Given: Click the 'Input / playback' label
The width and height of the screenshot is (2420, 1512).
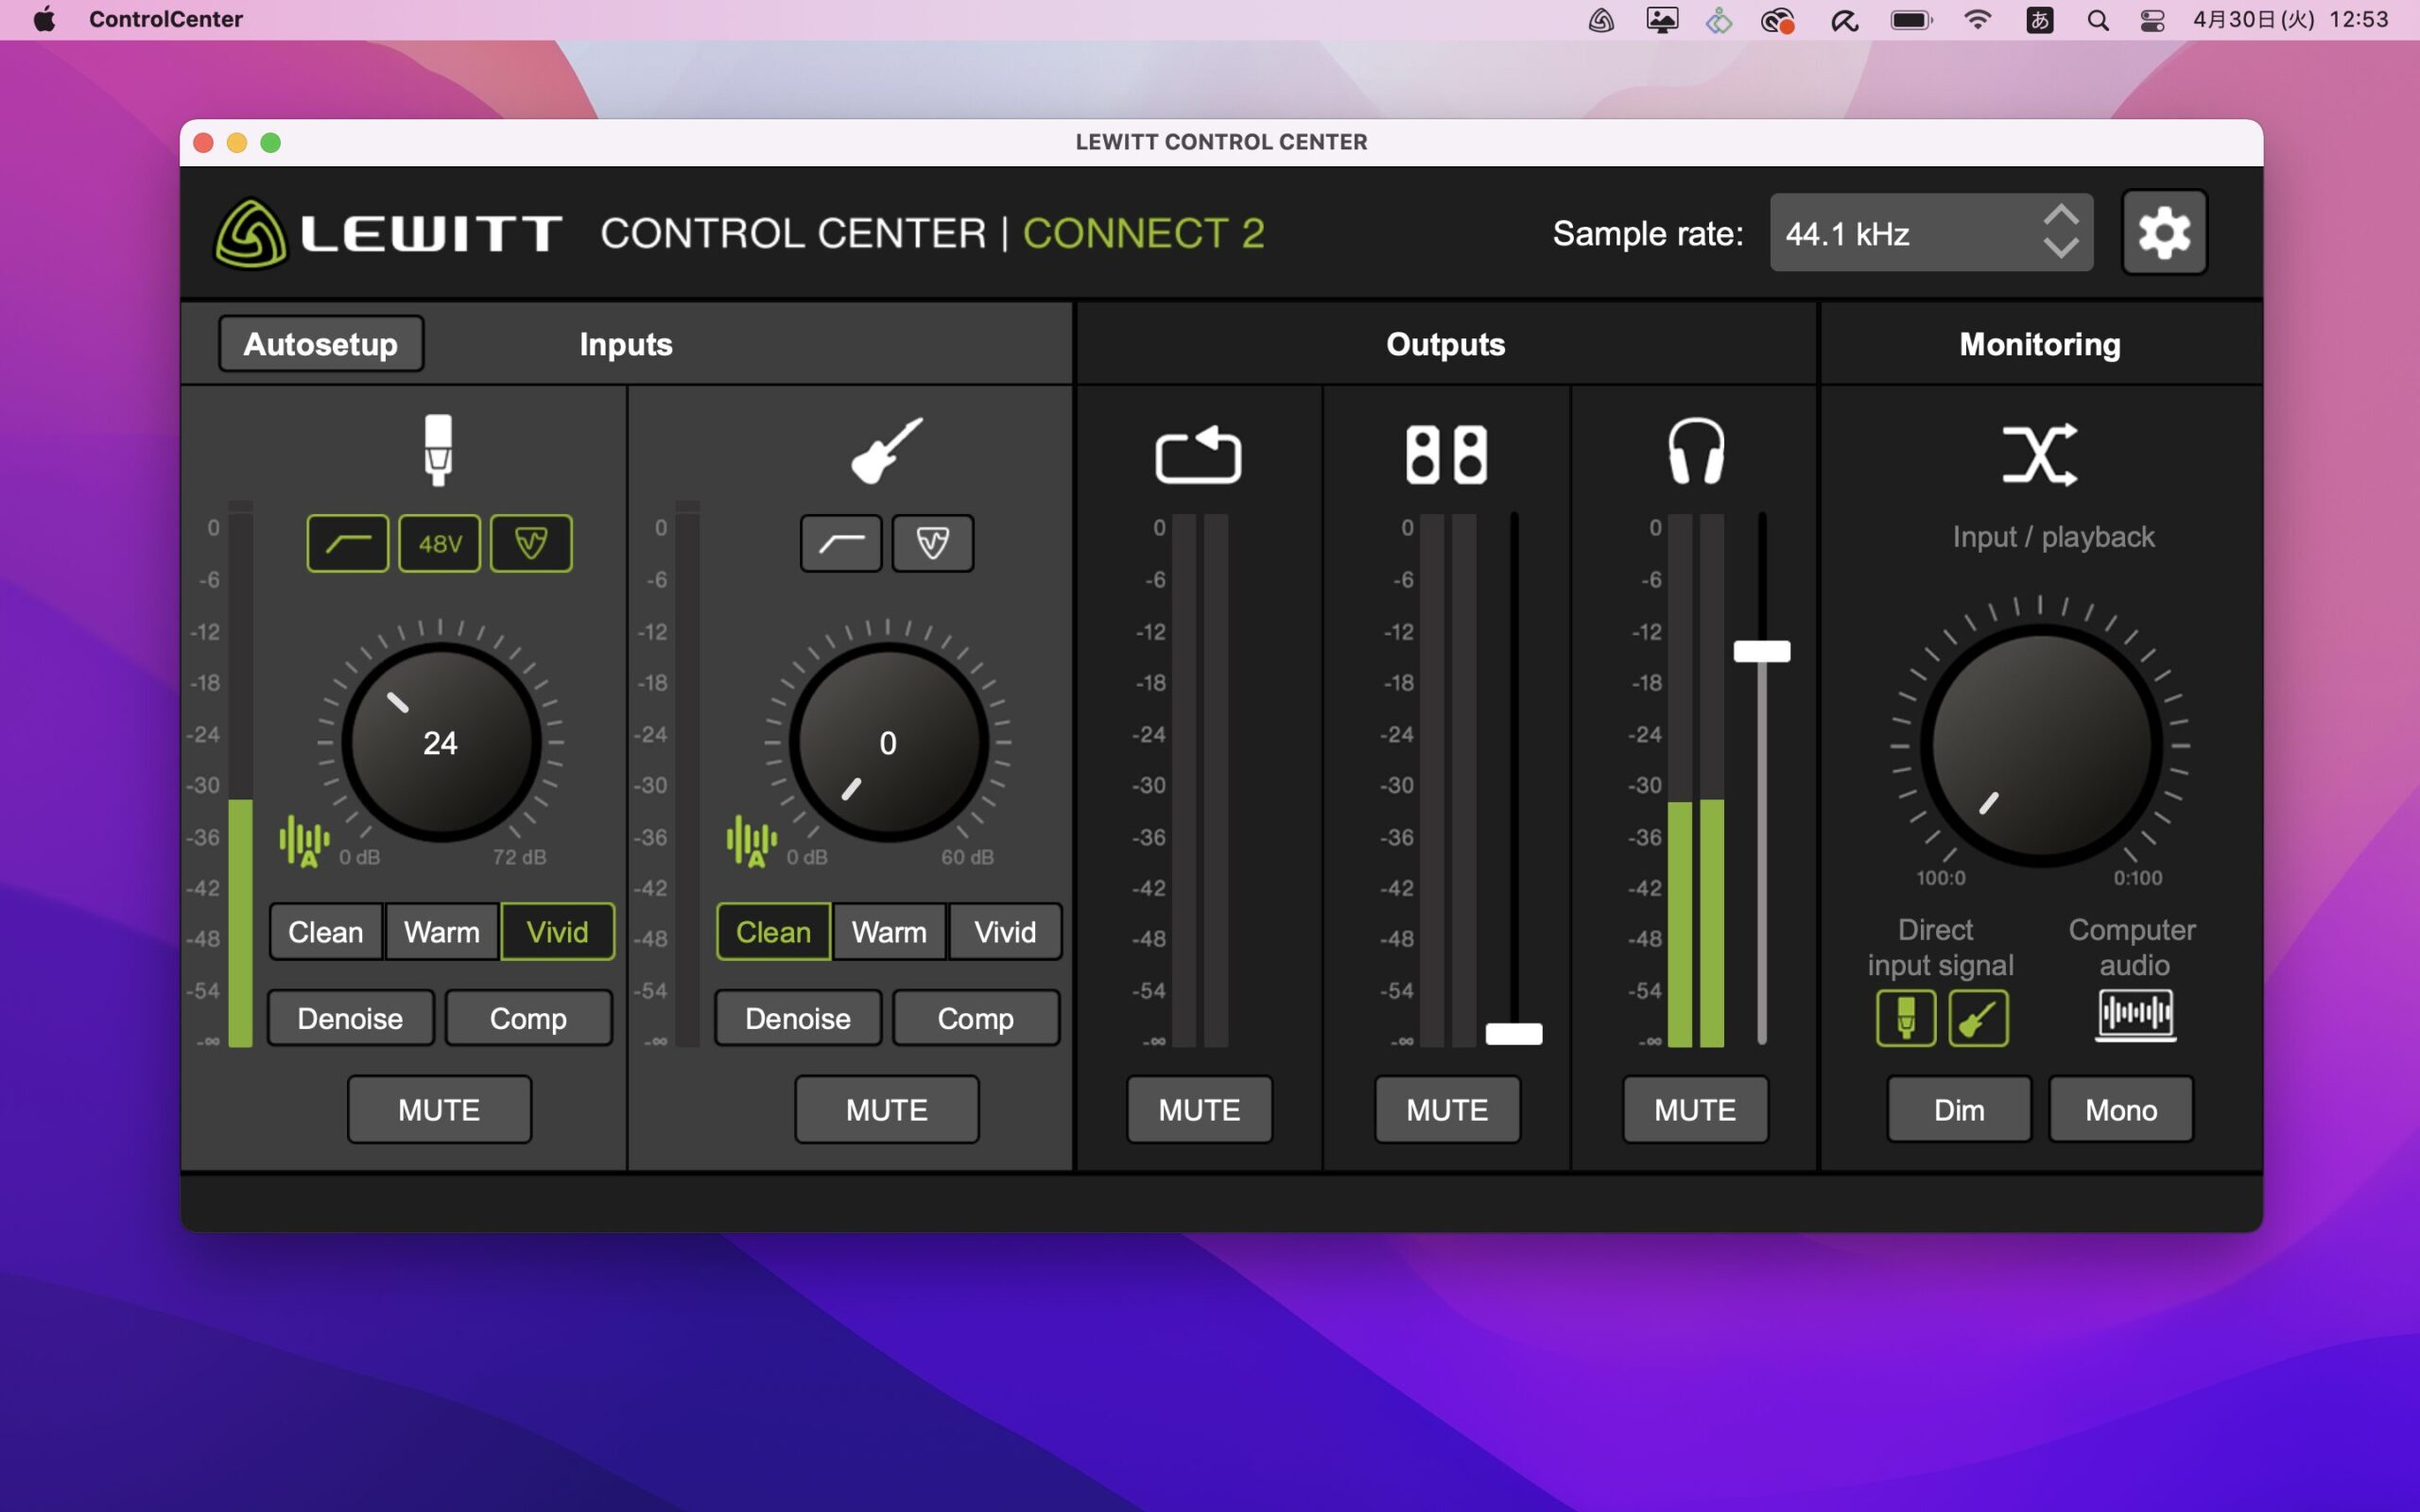Looking at the screenshot, I should click(2053, 537).
